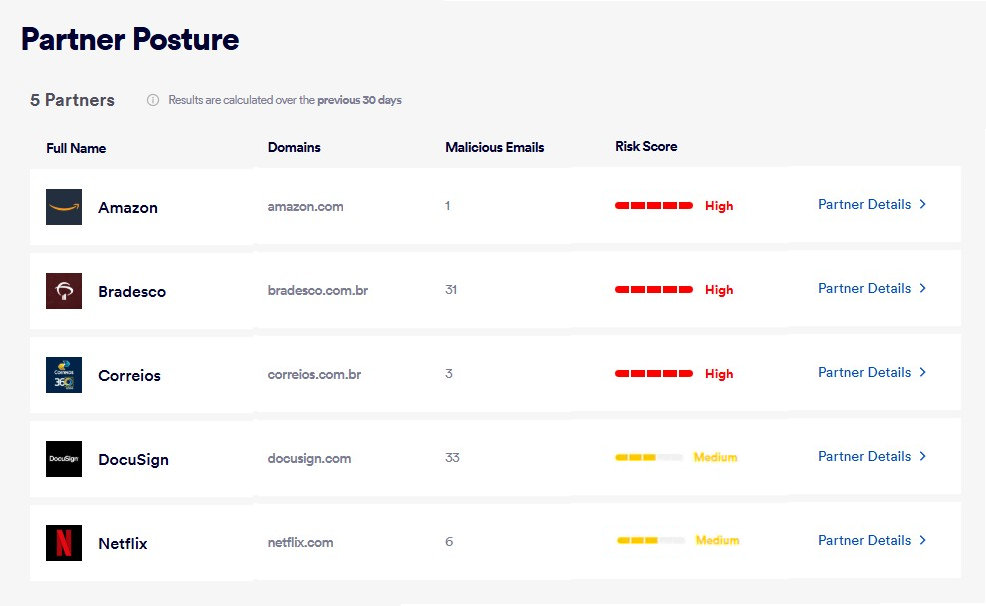Viewport: 986px width, 606px height.
Task: Click DocuSign's yellow Medium risk bar
Action: click(x=649, y=457)
